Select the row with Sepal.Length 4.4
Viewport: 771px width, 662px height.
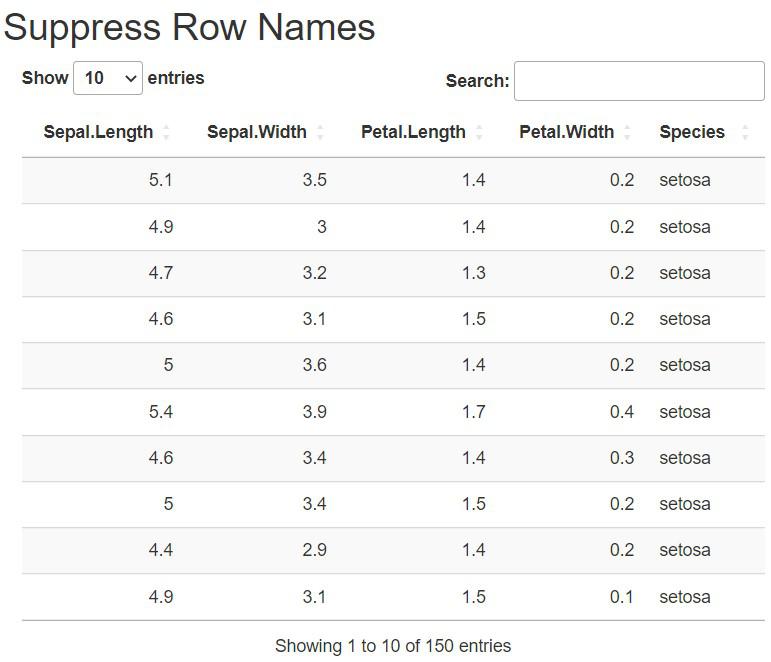coord(393,550)
